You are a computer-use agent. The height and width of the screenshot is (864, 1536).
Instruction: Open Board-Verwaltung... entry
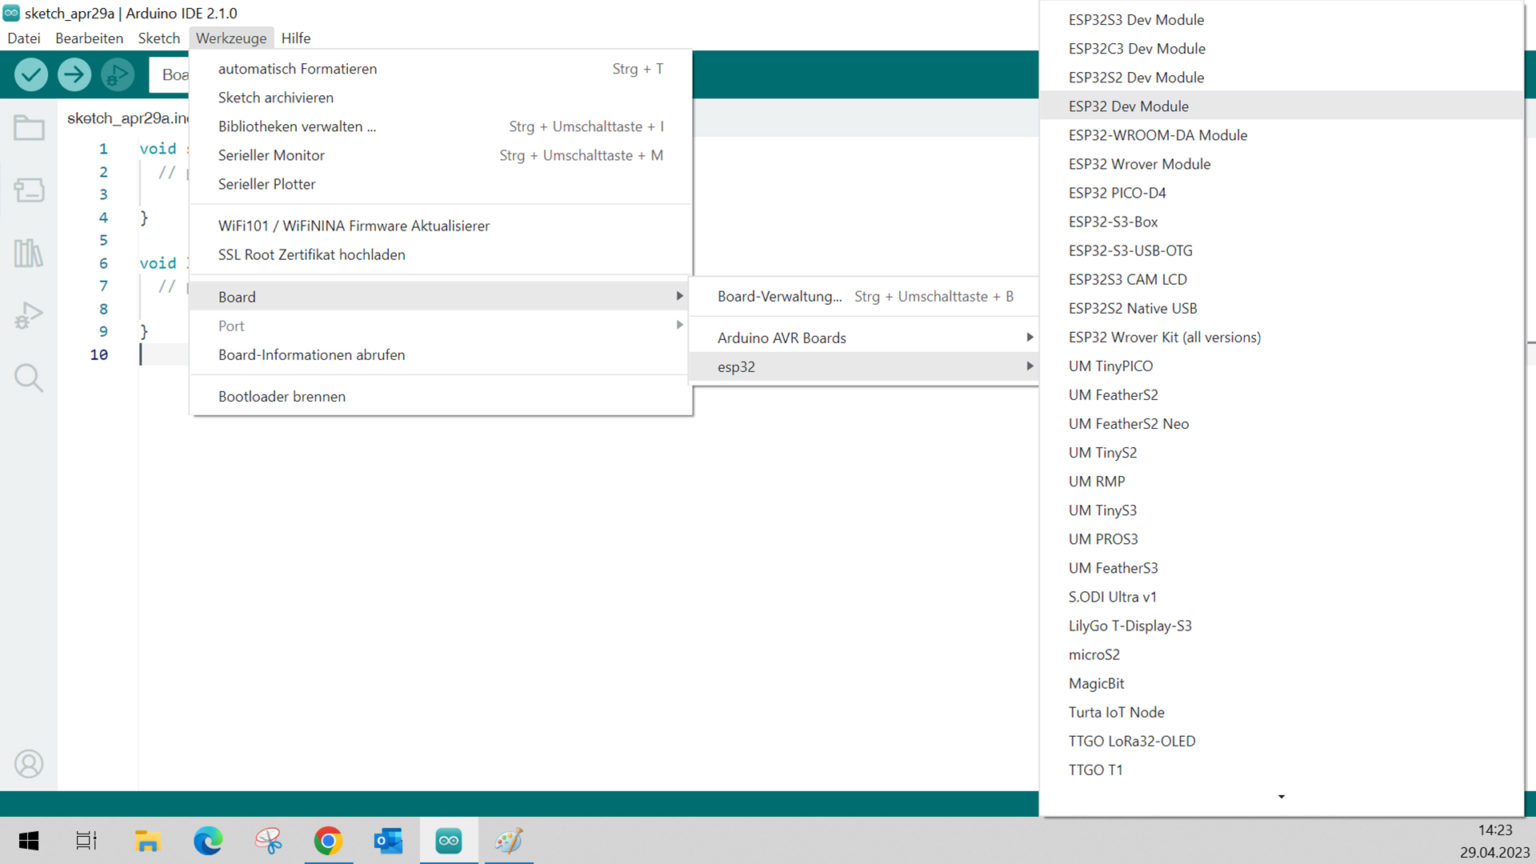point(779,297)
